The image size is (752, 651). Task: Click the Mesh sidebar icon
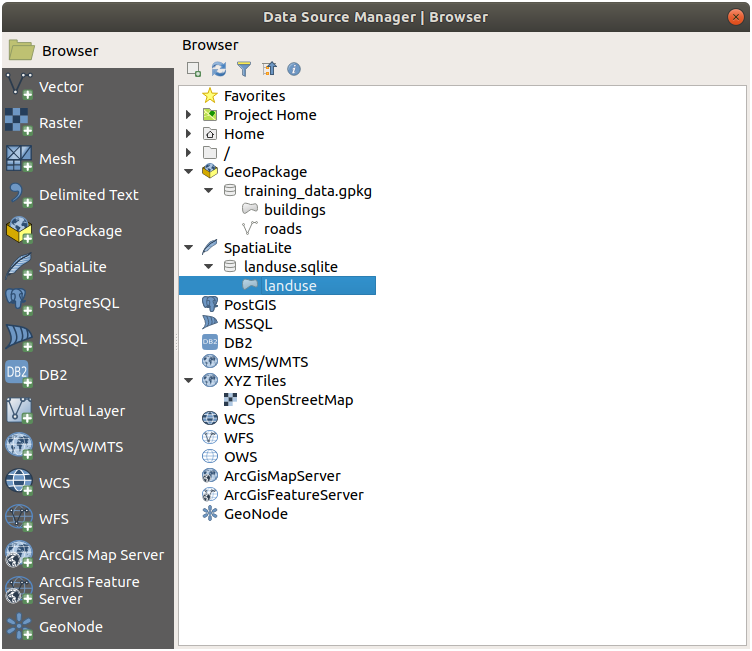coord(20,159)
